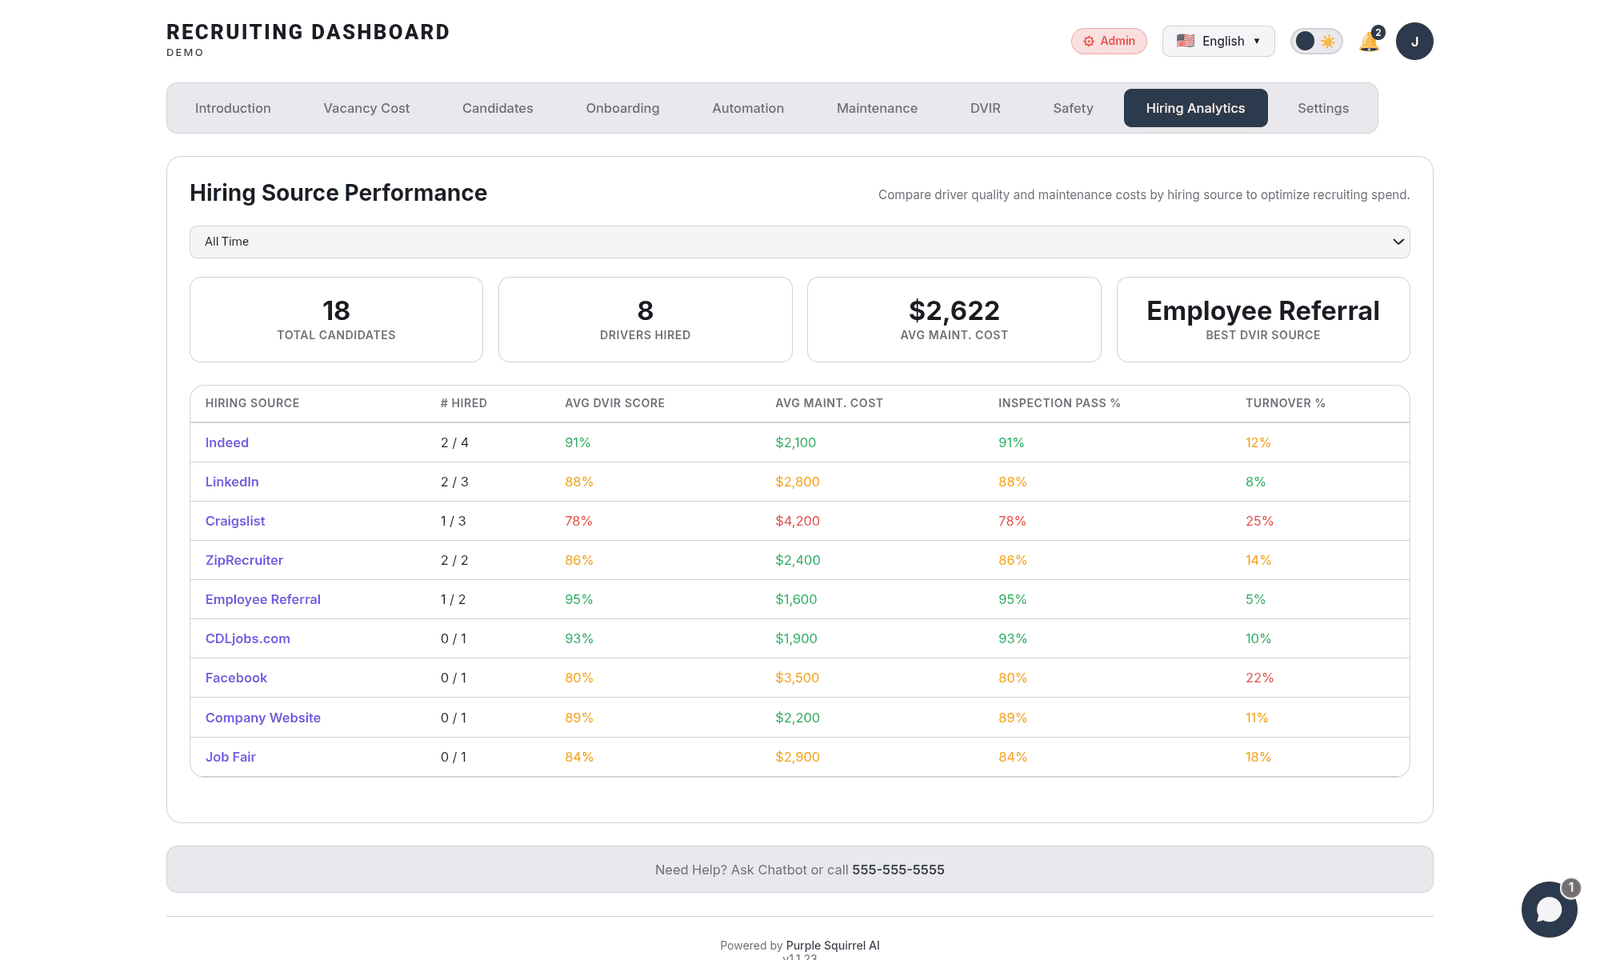Switch to the Vacancy Cost tab
1600x960 pixels.
pos(366,108)
